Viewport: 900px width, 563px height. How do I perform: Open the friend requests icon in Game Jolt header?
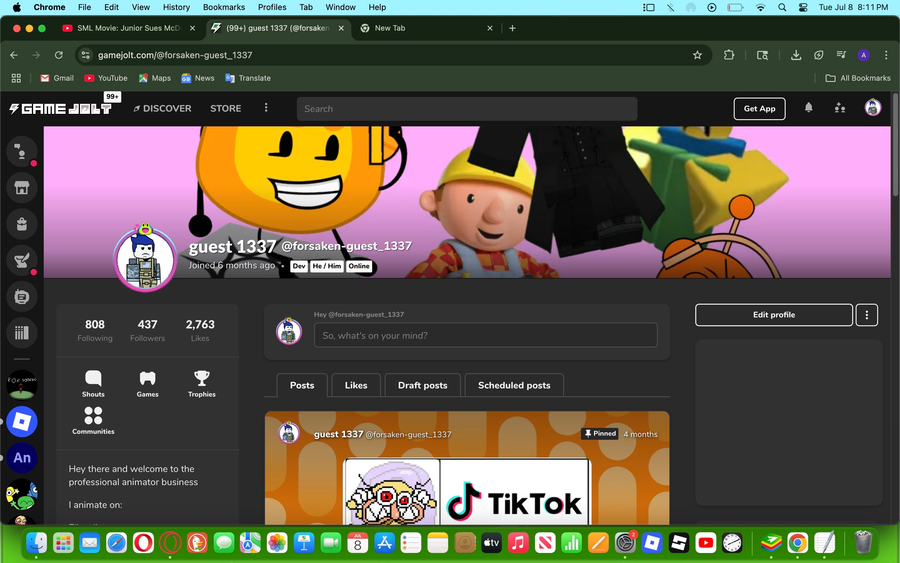pyautogui.click(x=840, y=108)
